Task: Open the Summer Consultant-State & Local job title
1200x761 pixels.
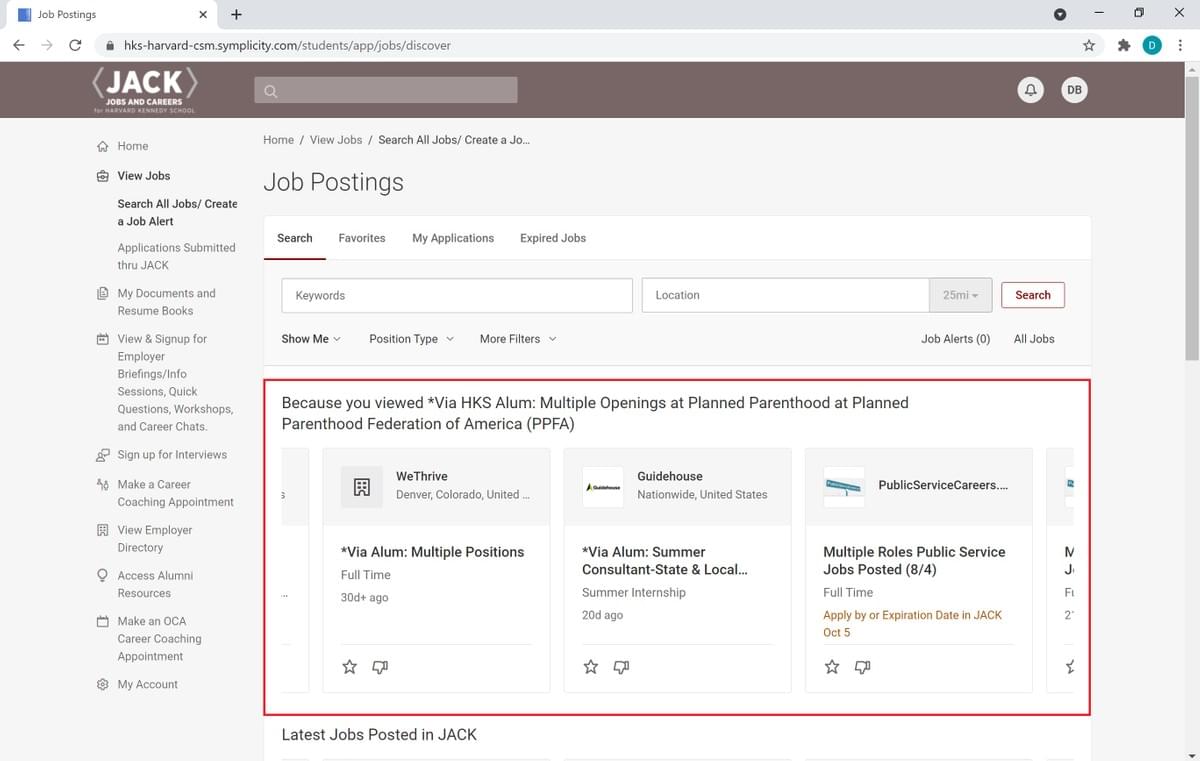Action: (x=665, y=561)
